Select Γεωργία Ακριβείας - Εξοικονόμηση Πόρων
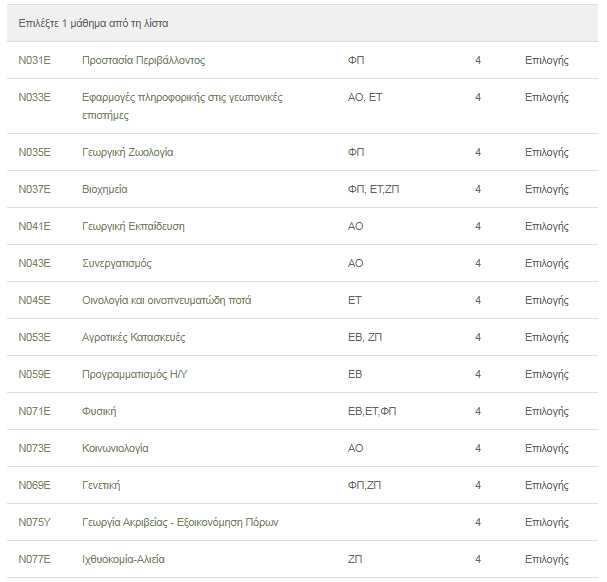Viewport: 607px width, 582px height. [180, 522]
